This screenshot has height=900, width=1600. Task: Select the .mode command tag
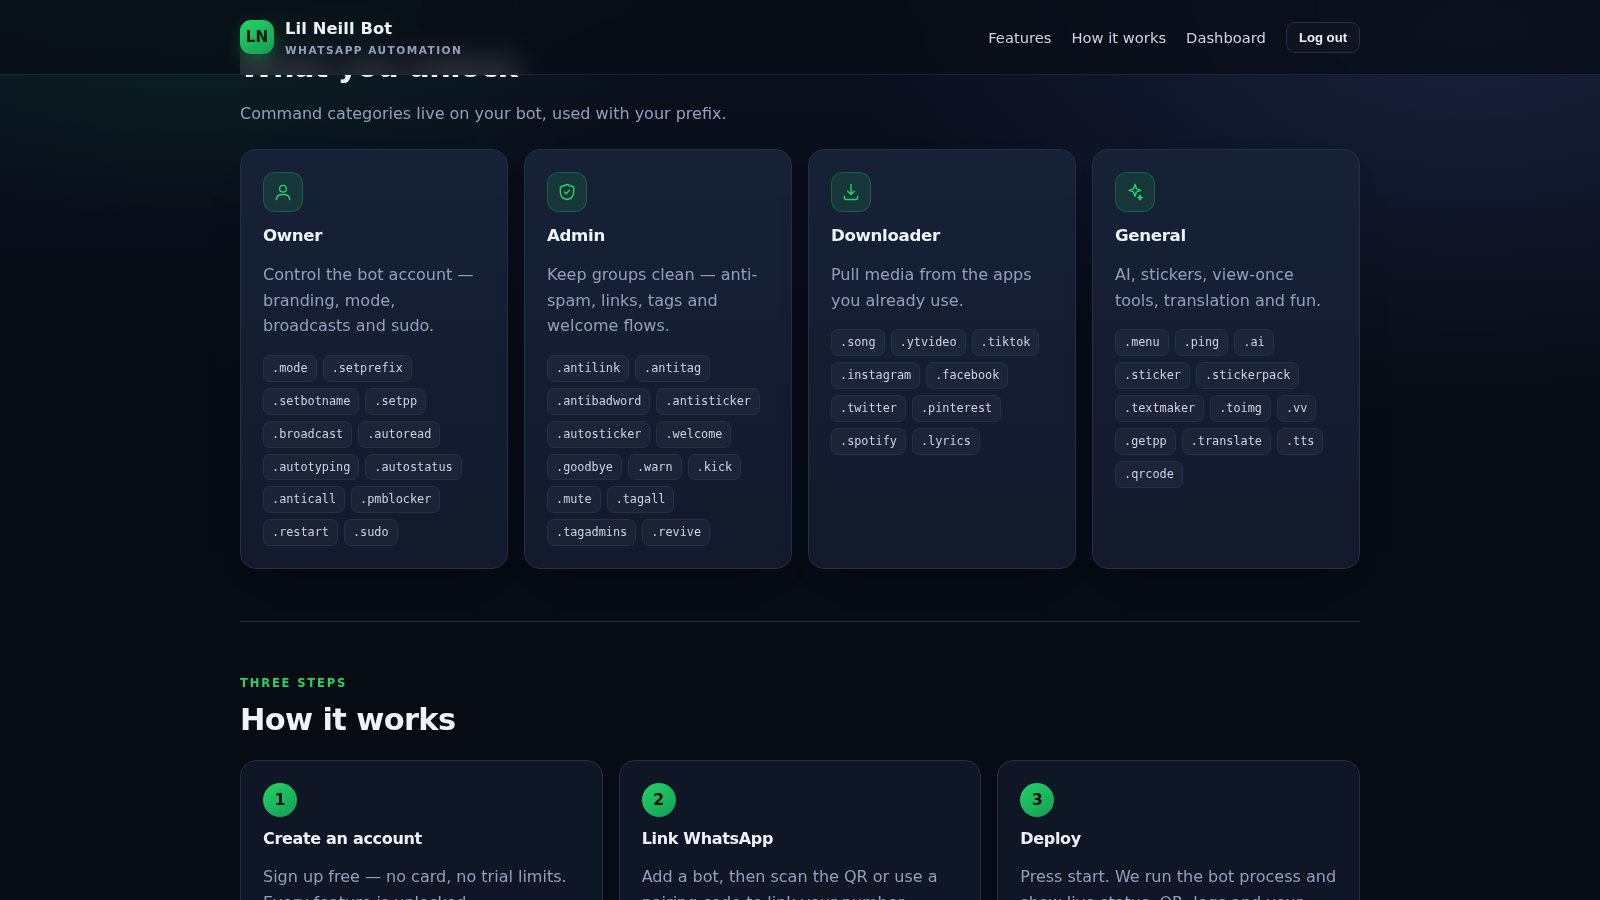[x=290, y=368]
